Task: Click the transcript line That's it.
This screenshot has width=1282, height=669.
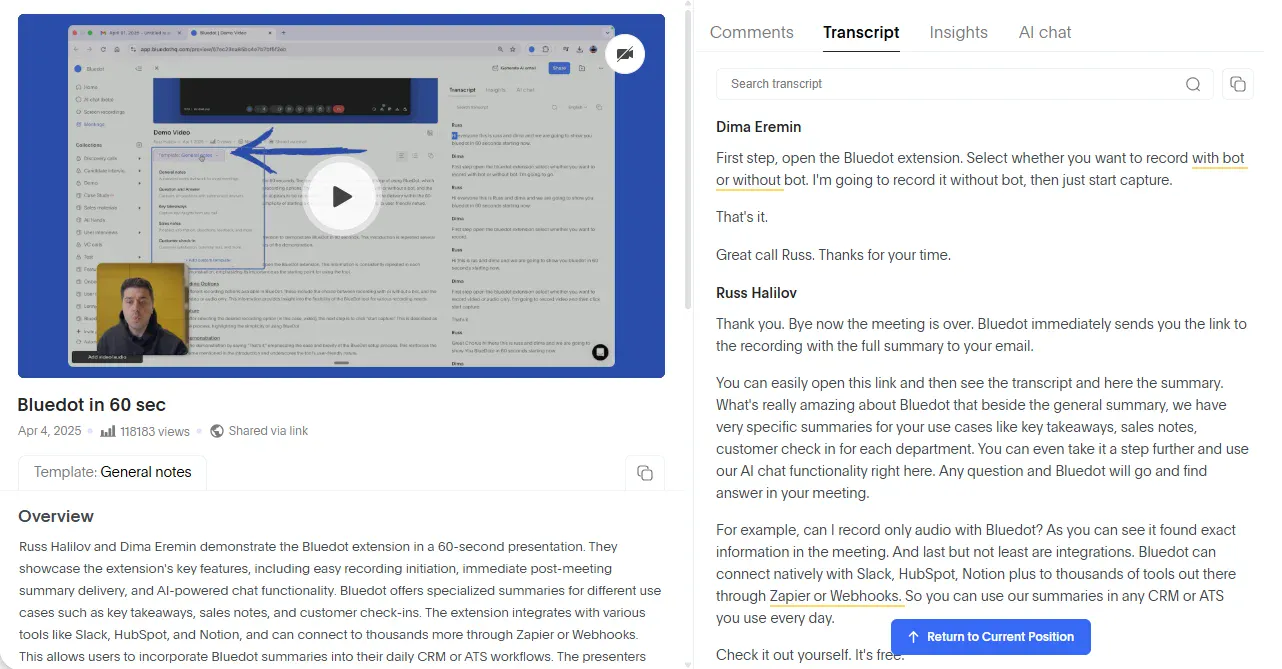Action: 742,217
